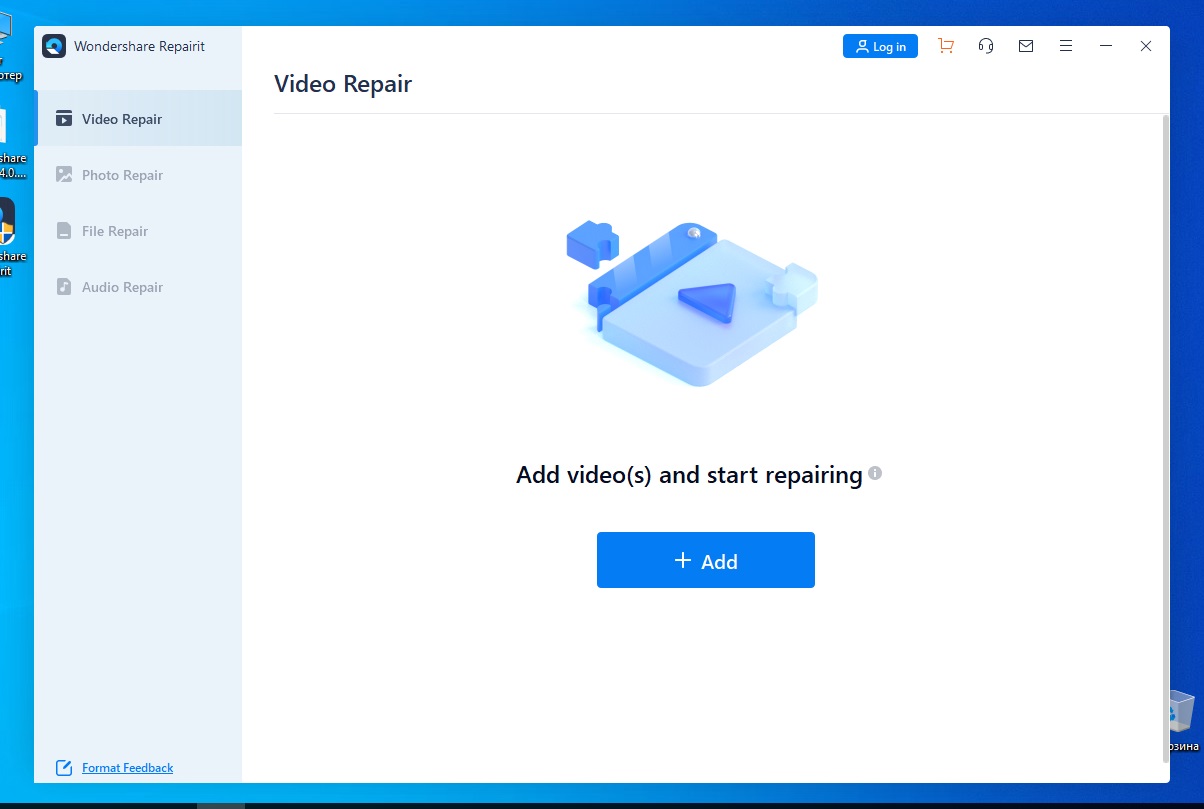Open the email contact icon
Screen dimensions: 1204x809
coord(1026,45)
